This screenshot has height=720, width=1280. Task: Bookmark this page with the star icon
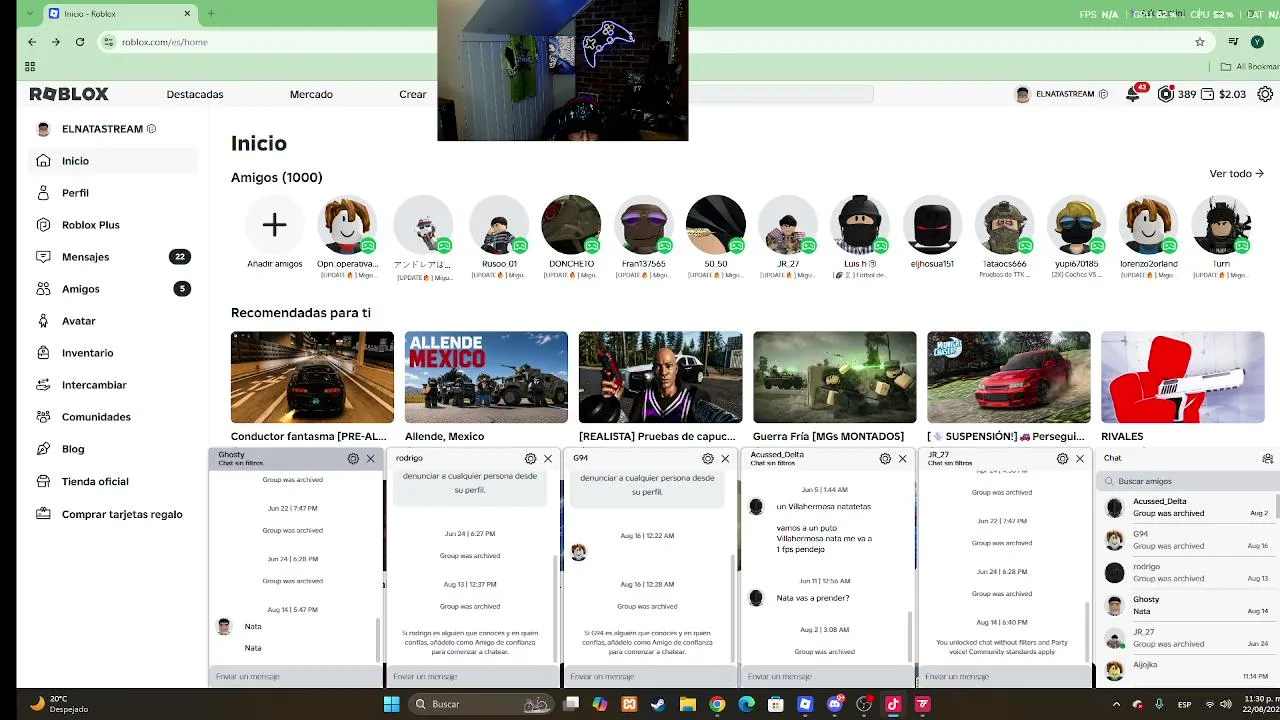(x=1200, y=42)
